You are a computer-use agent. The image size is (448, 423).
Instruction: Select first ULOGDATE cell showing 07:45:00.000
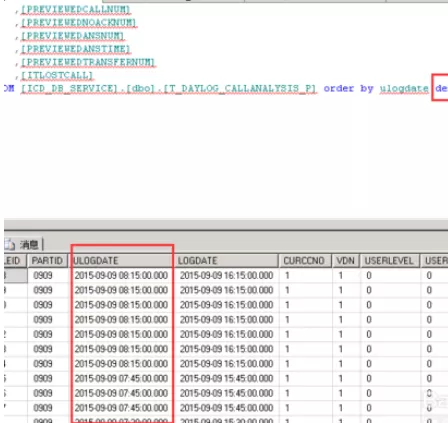121,379
